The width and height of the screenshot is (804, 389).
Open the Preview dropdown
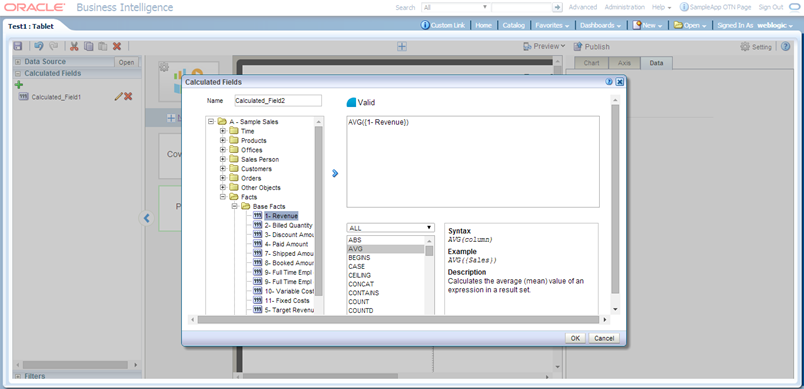tap(544, 46)
